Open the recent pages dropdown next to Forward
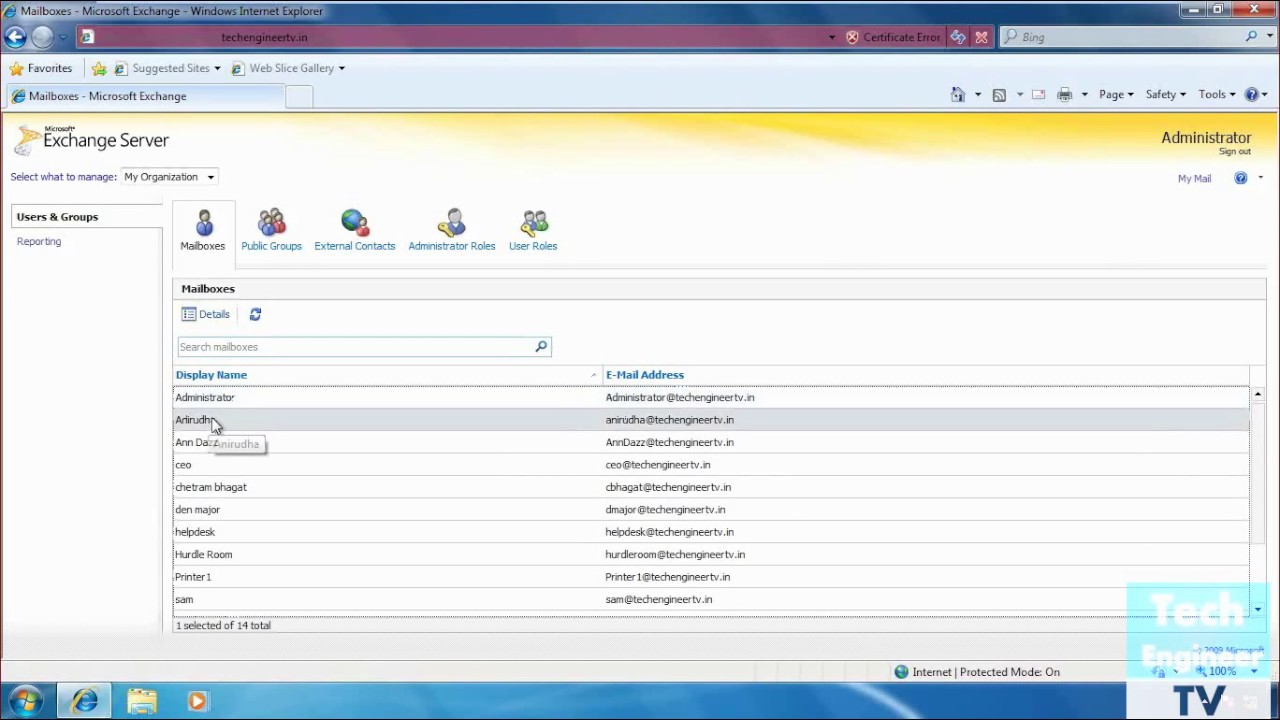Viewport: 1280px width, 720px height. (x=63, y=37)
